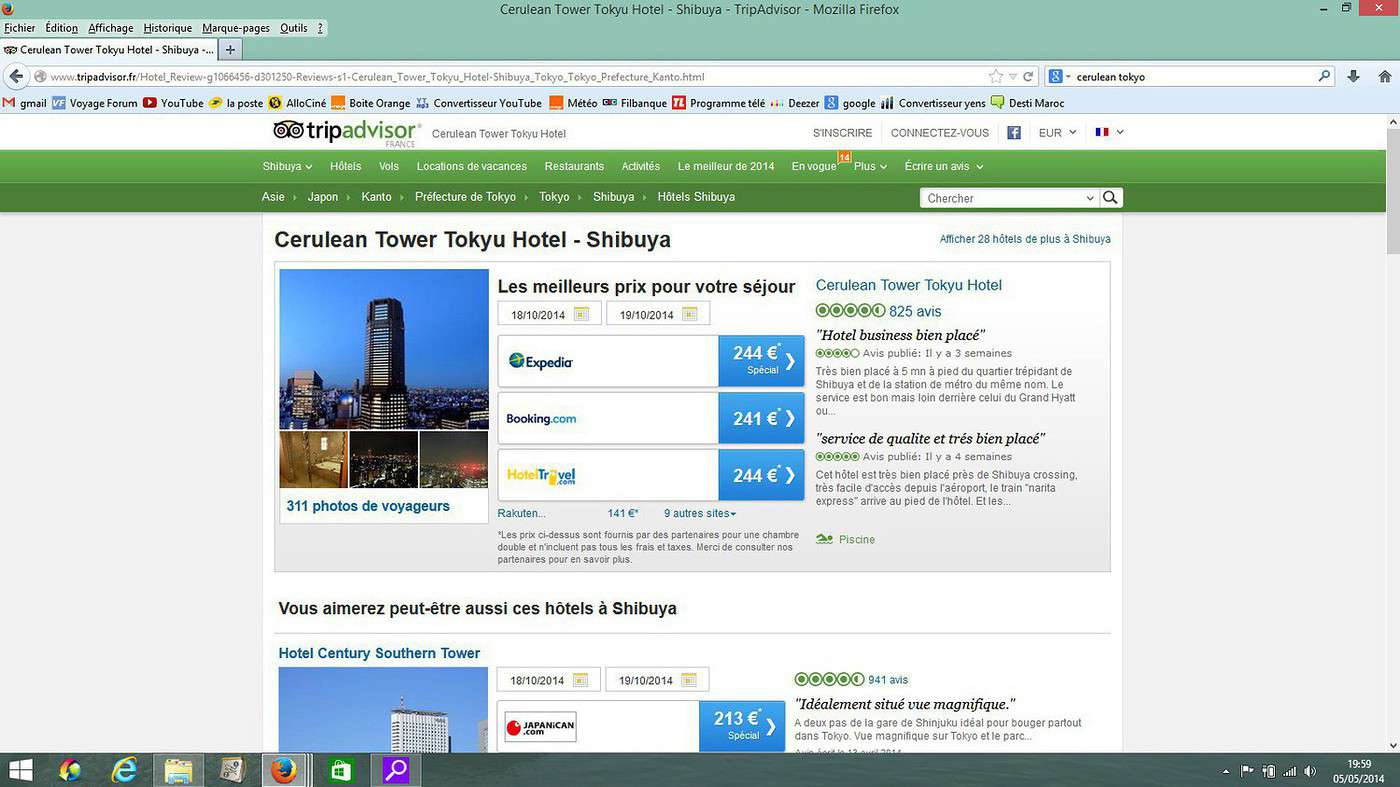
Task: Open the URL bar history dropdown arrow
Action: coord(1013,76)
